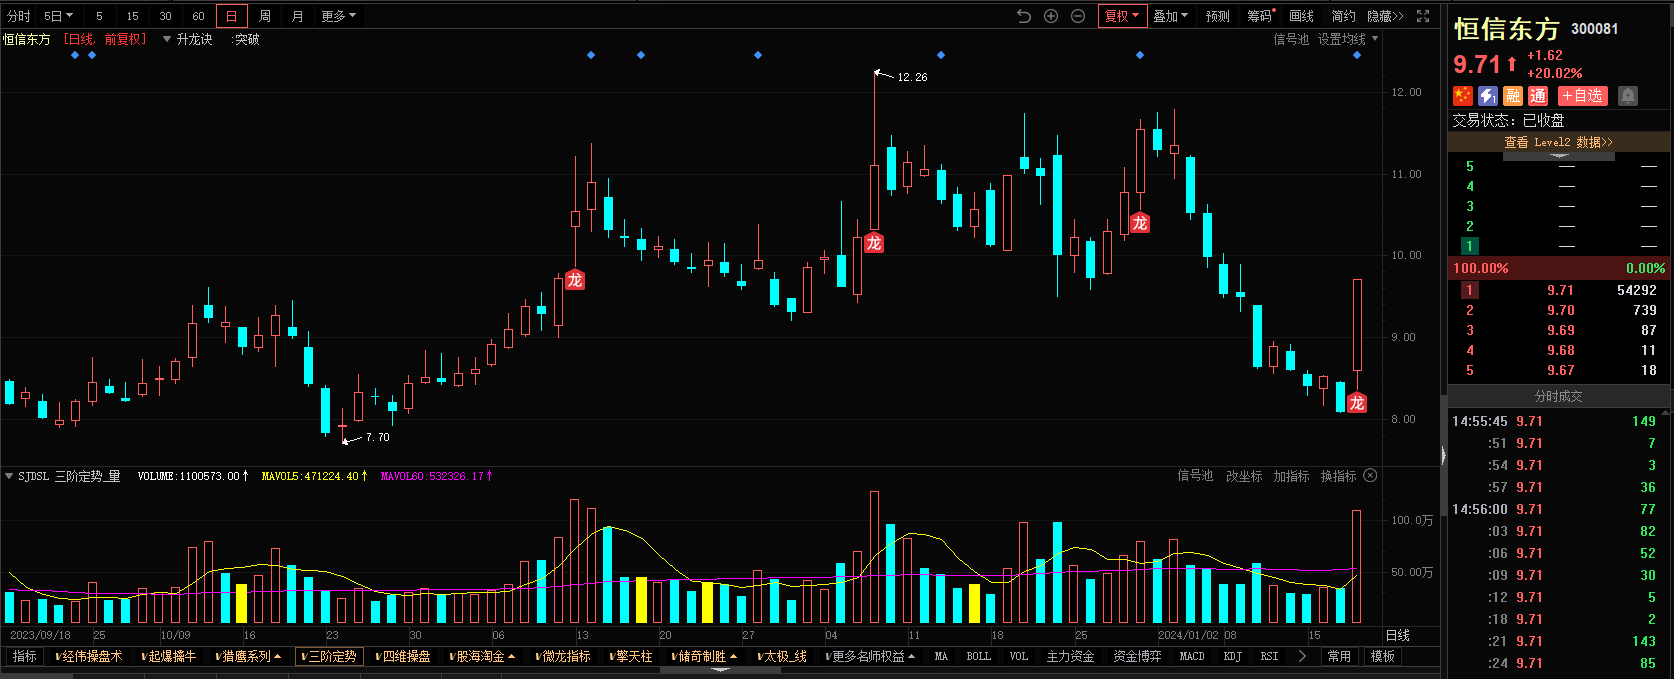This screenshot has width=1674, height=679.
Task: Zoom out the chart with the minus icon
Action: 1078,16
